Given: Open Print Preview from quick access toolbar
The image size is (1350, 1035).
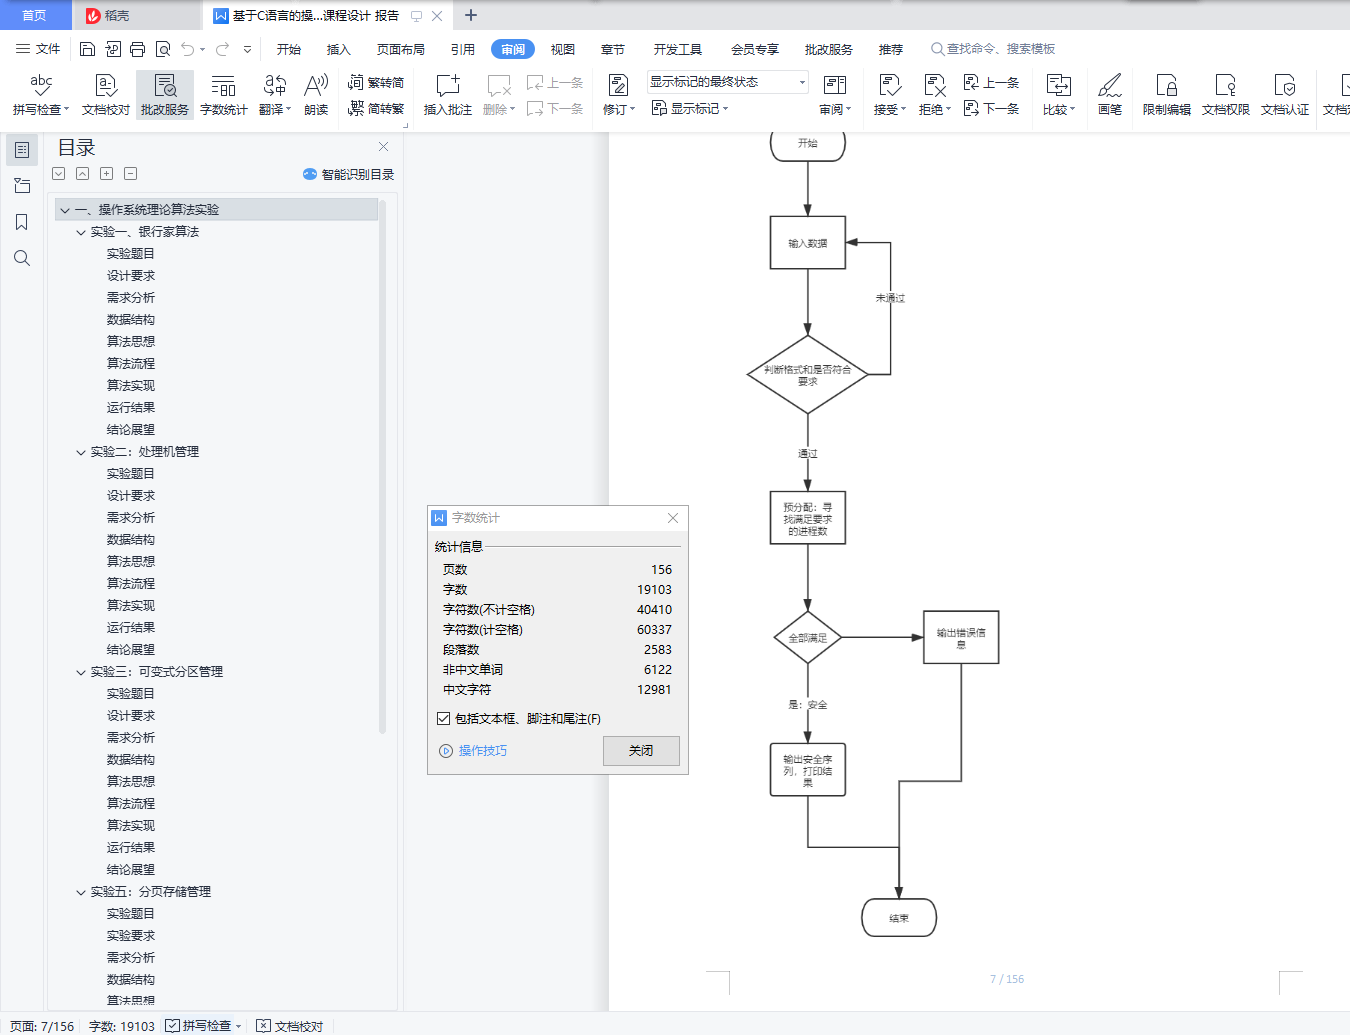Looking at the screenshot, I should click(162, 49).
